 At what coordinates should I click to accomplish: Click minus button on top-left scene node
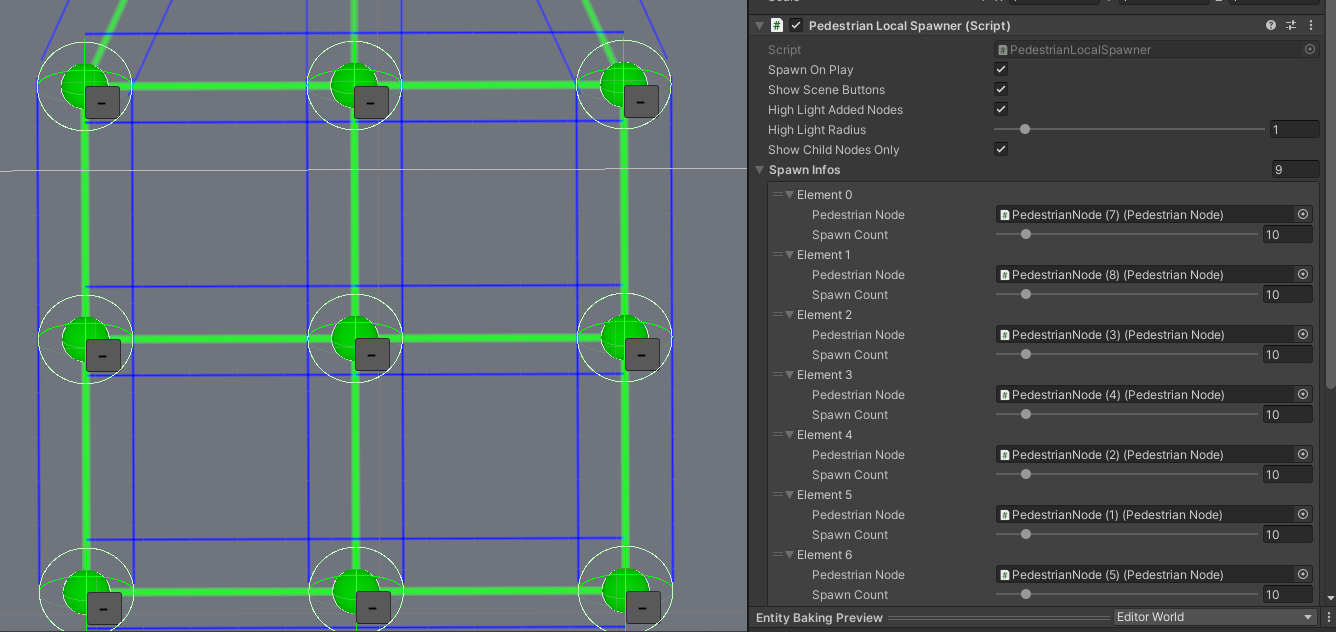(103, 102)
